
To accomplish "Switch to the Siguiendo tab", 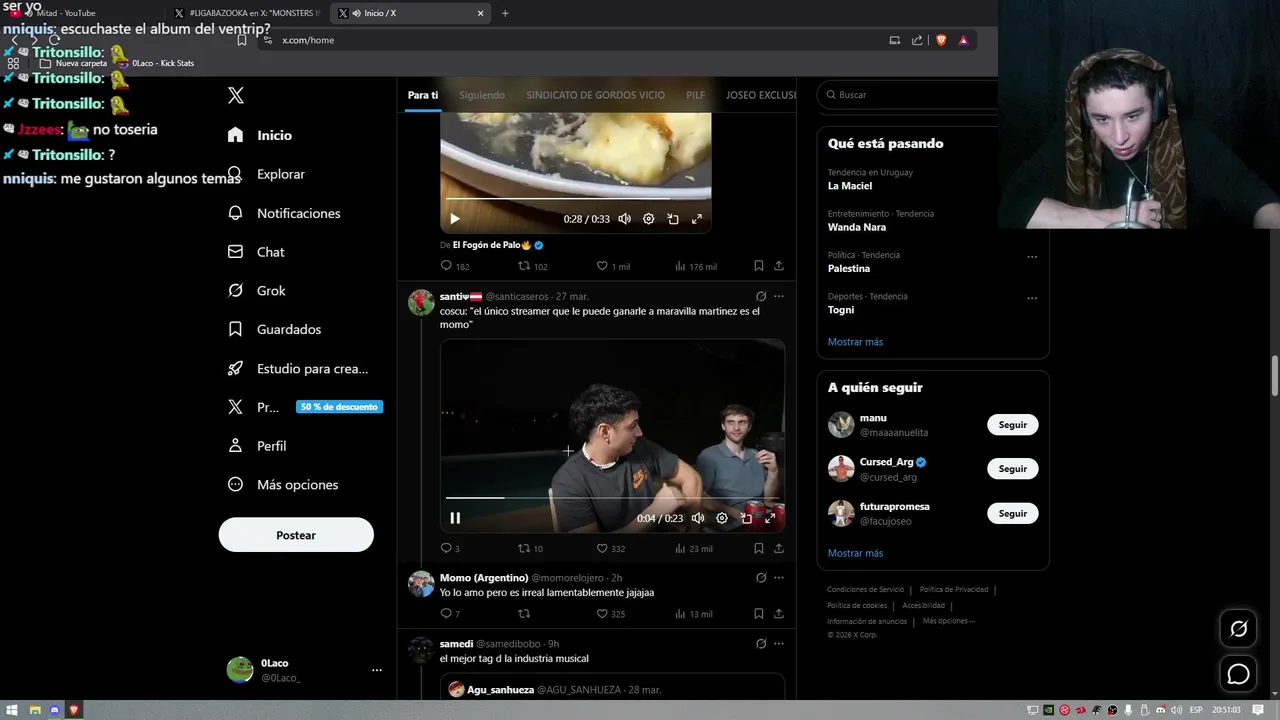I will 482,95.
